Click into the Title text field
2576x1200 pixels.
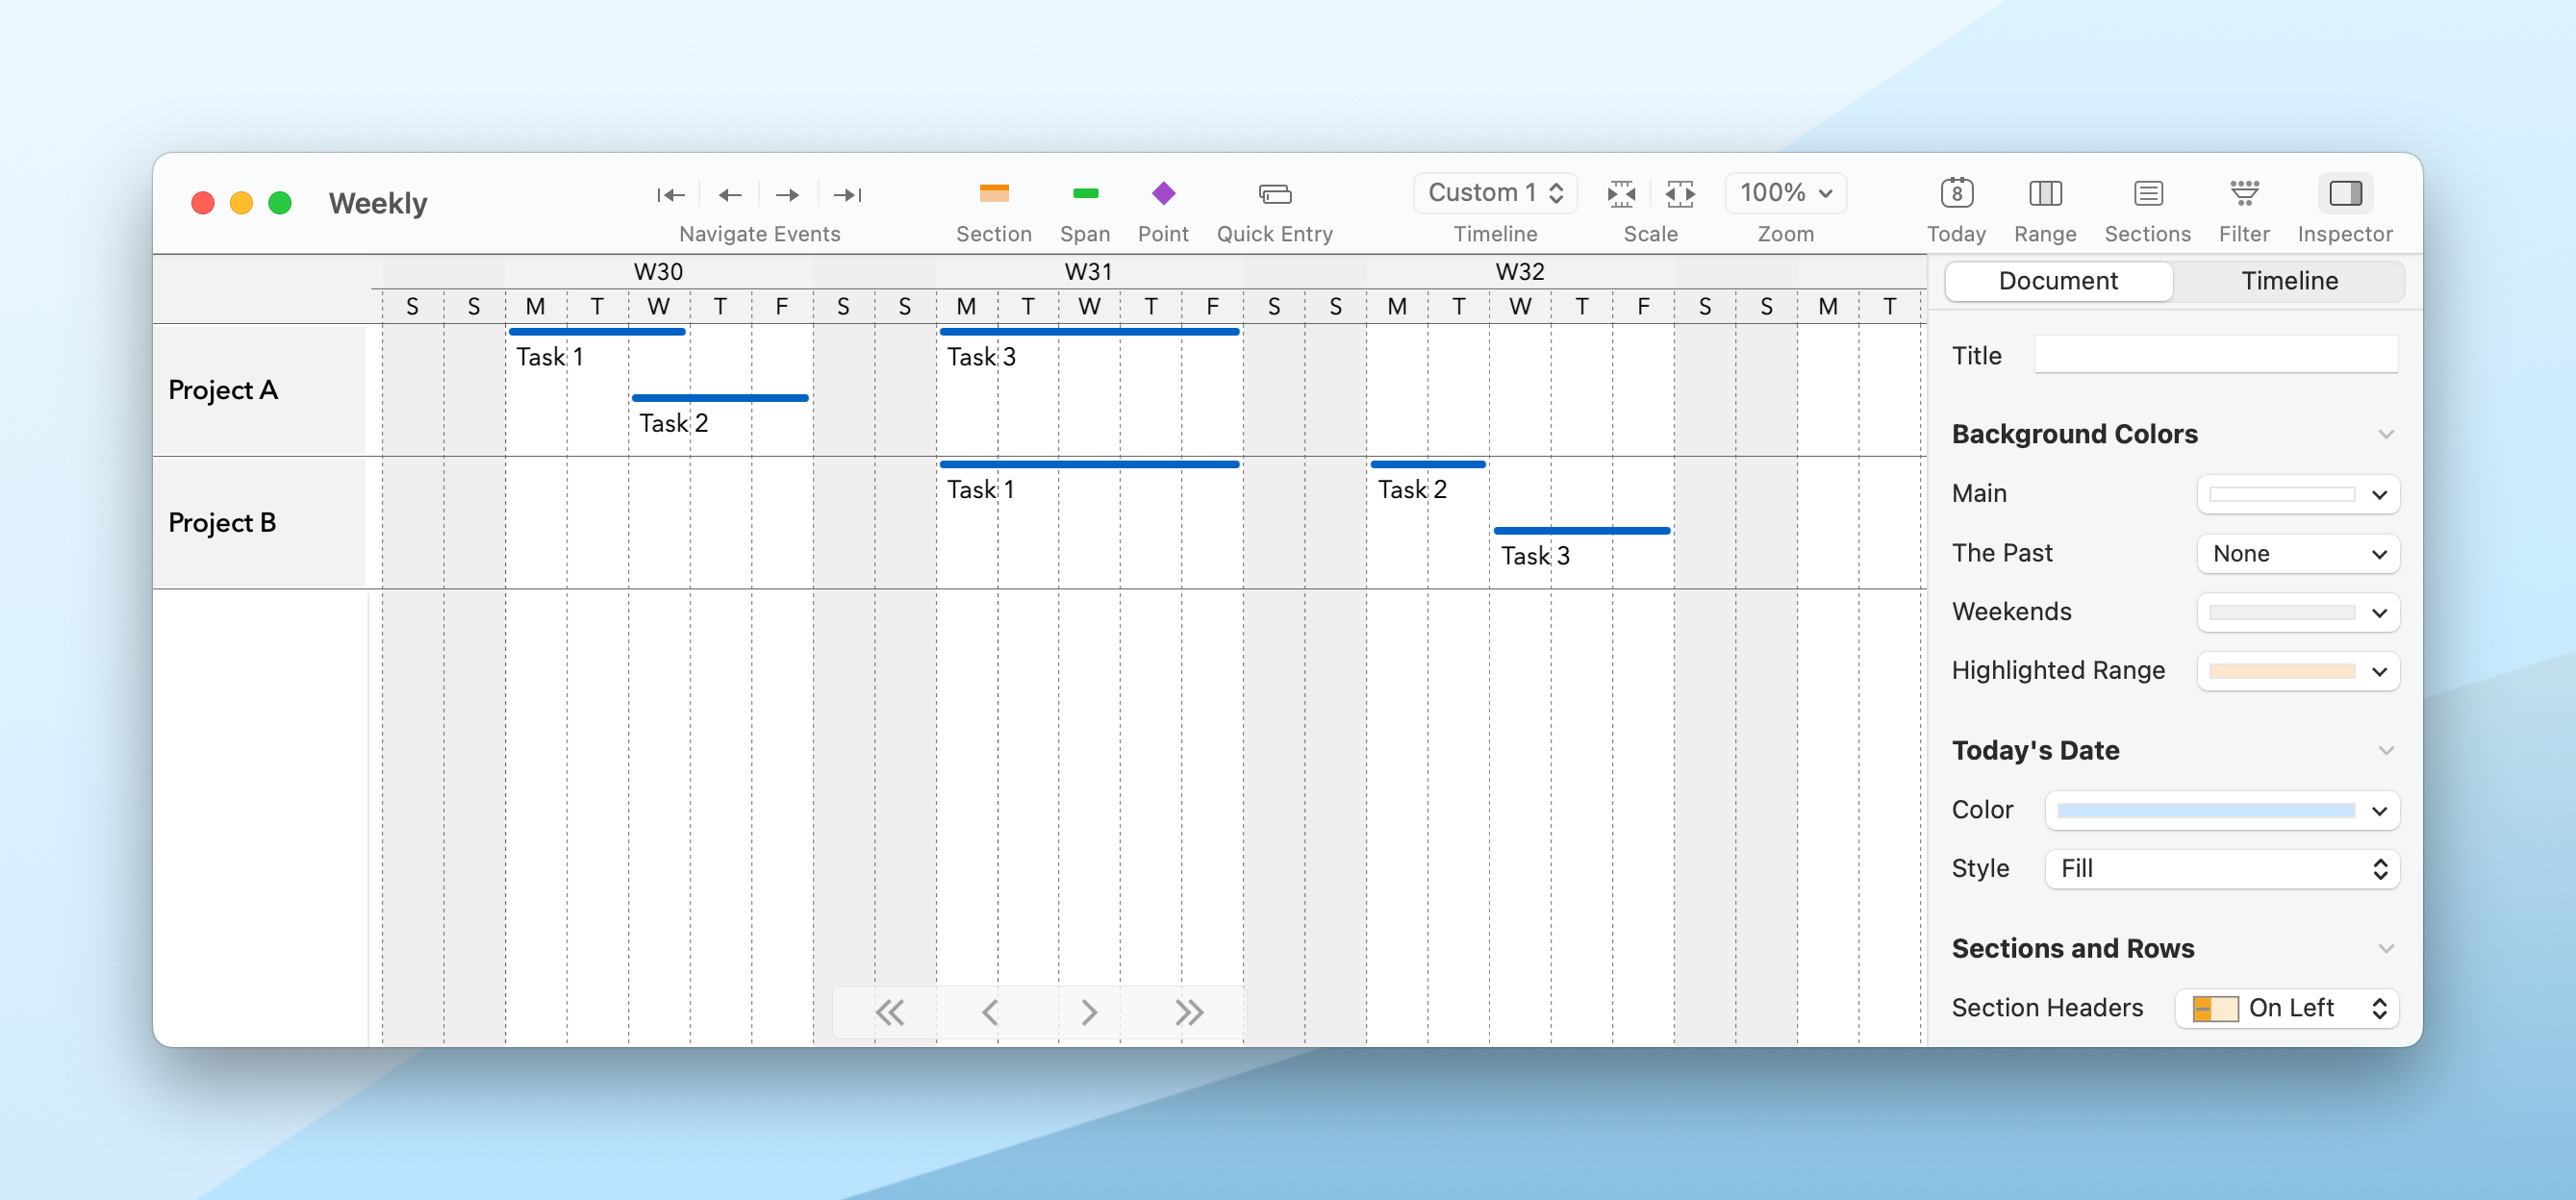click(x=2215, y=355)
